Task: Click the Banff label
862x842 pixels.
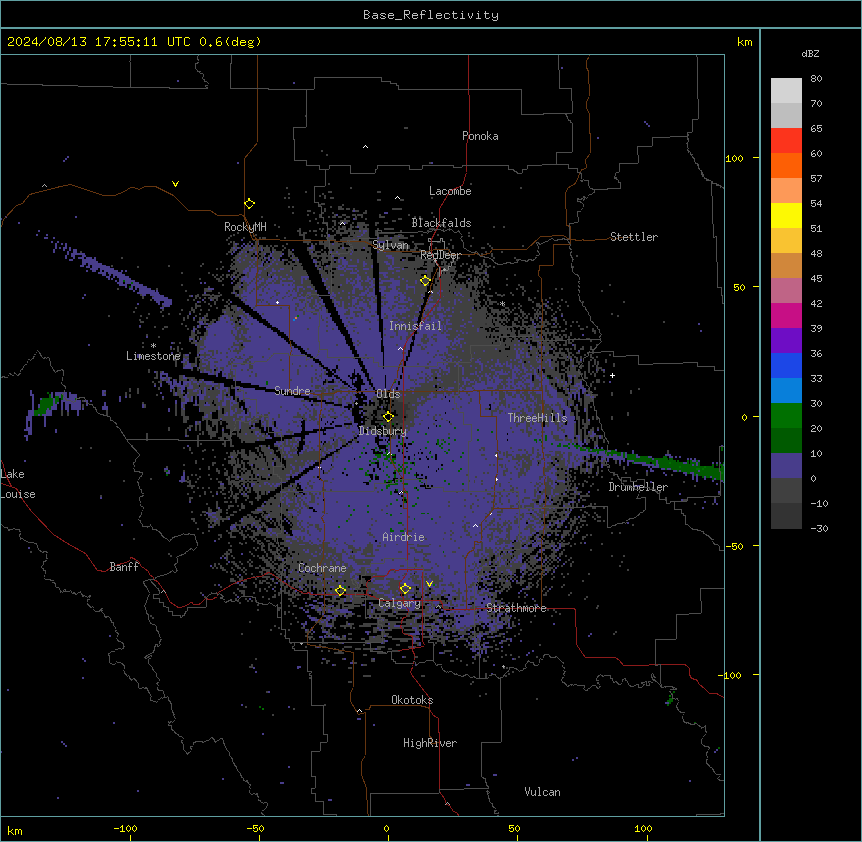Action: click(124, 567)
